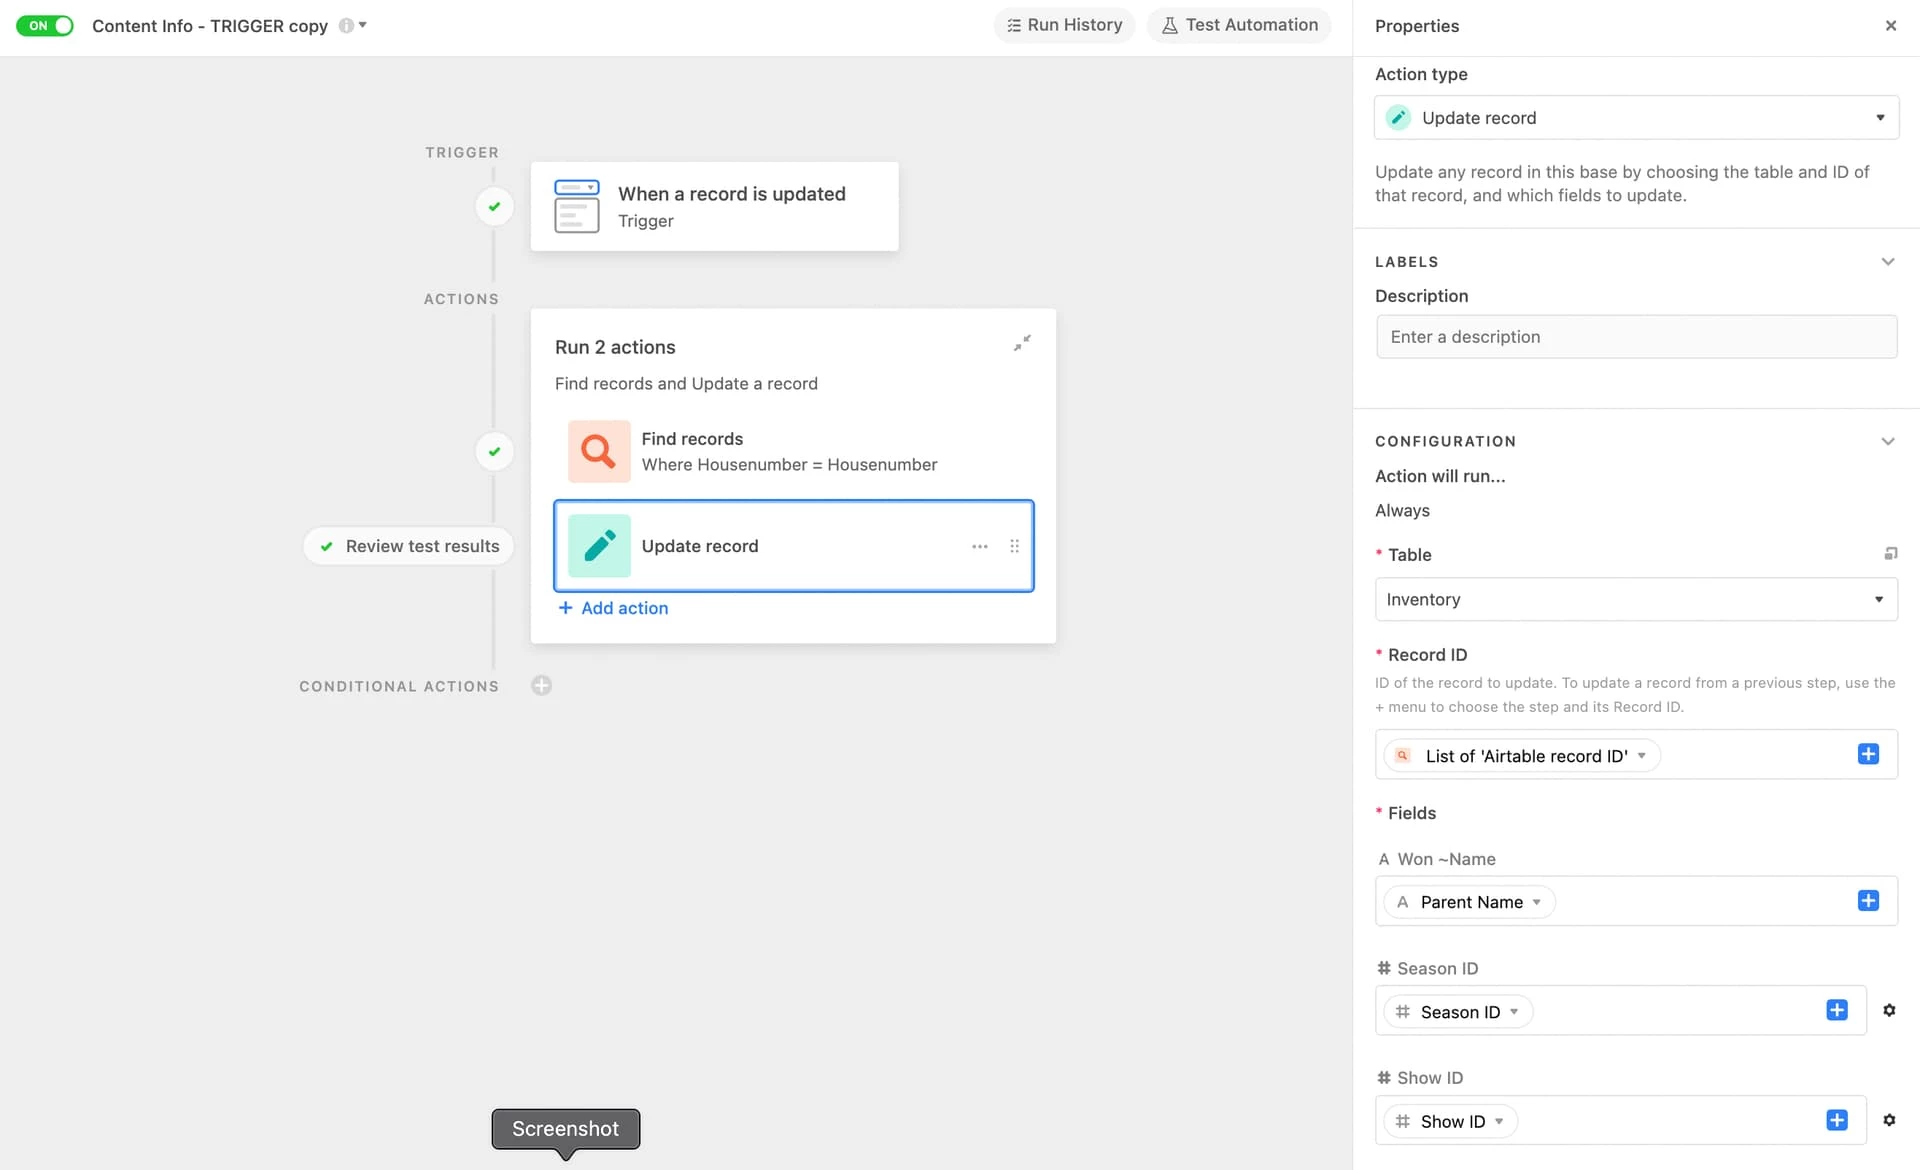Click the drag handle on Update record
Screen dimensions: 1920x1170
[1014, 546]
